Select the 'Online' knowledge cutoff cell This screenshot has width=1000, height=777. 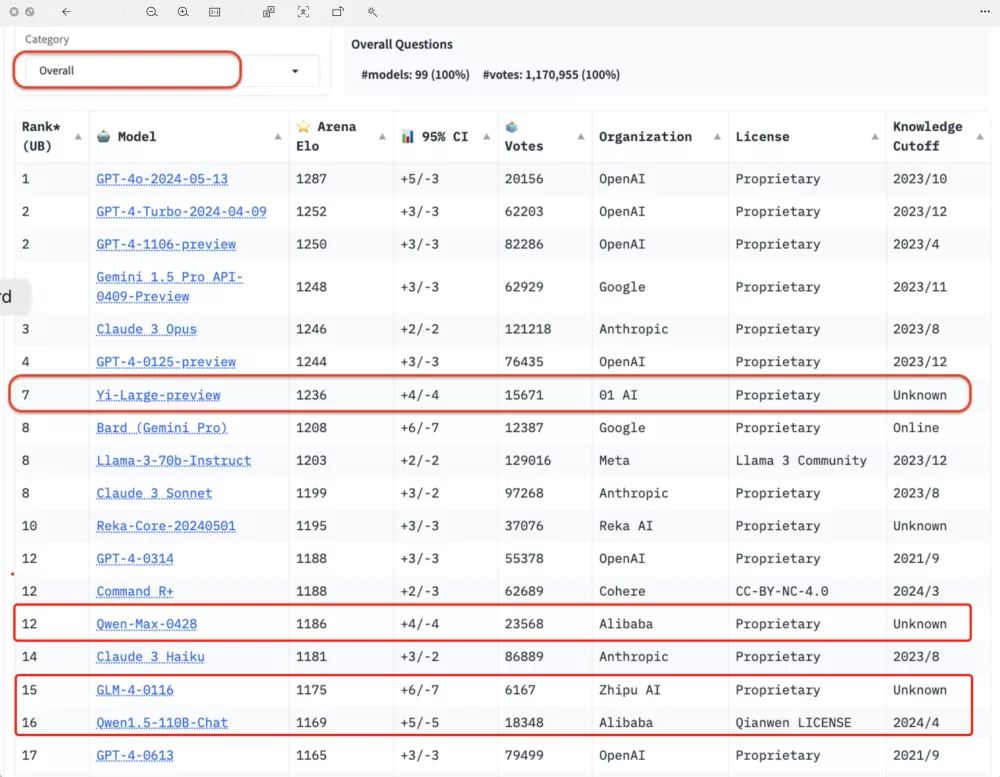916,427
